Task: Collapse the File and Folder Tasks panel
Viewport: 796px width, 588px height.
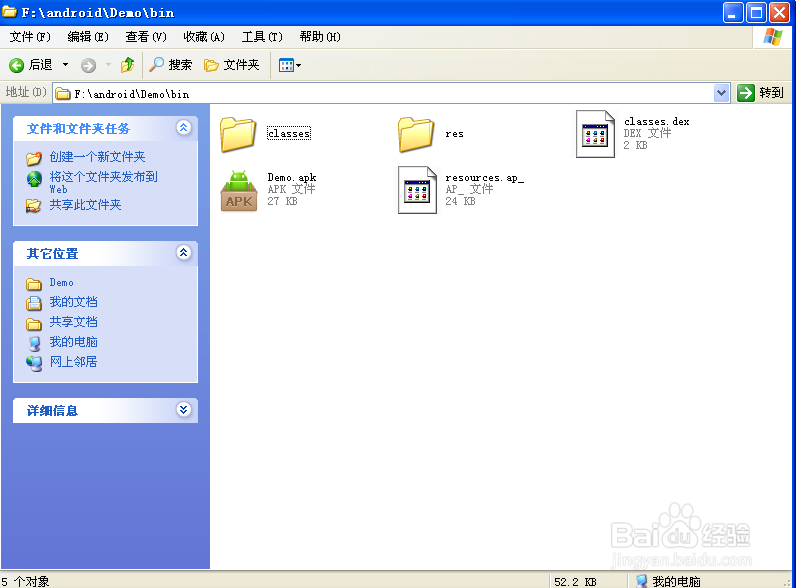Action: click(184, 127)
